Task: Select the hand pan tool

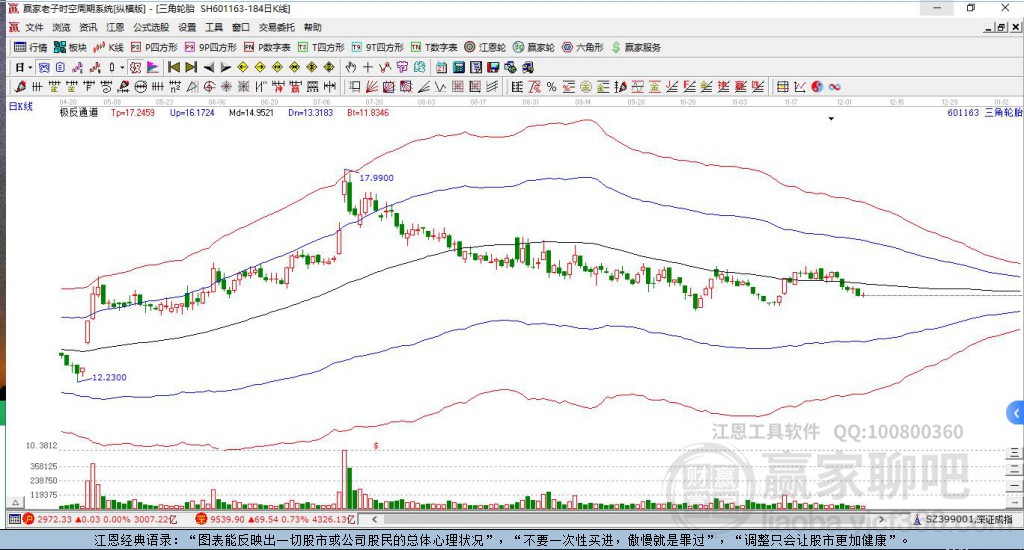Action: 350,67
